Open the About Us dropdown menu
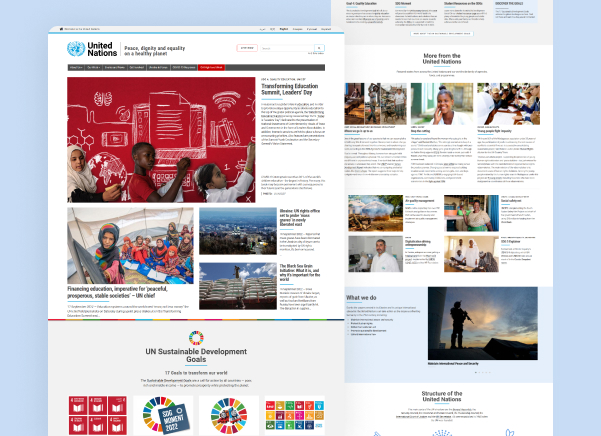The image size is (601, 436). point(76,67)
